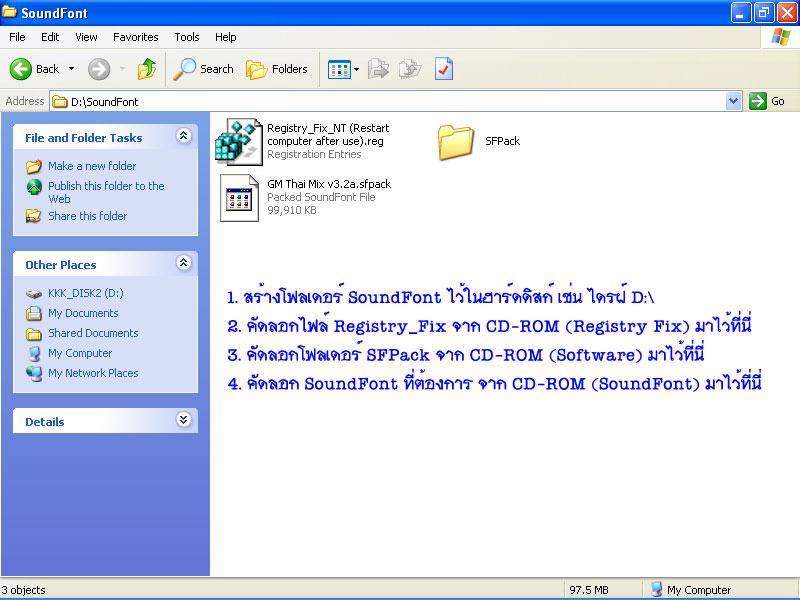Open the Tools menu
The width and height of the screenshot is (800, 600).
[x=187, y=37]
